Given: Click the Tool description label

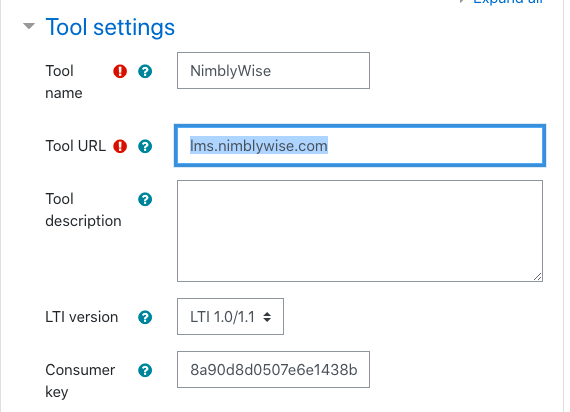Looking at the screenshot, I should (83, 210).
